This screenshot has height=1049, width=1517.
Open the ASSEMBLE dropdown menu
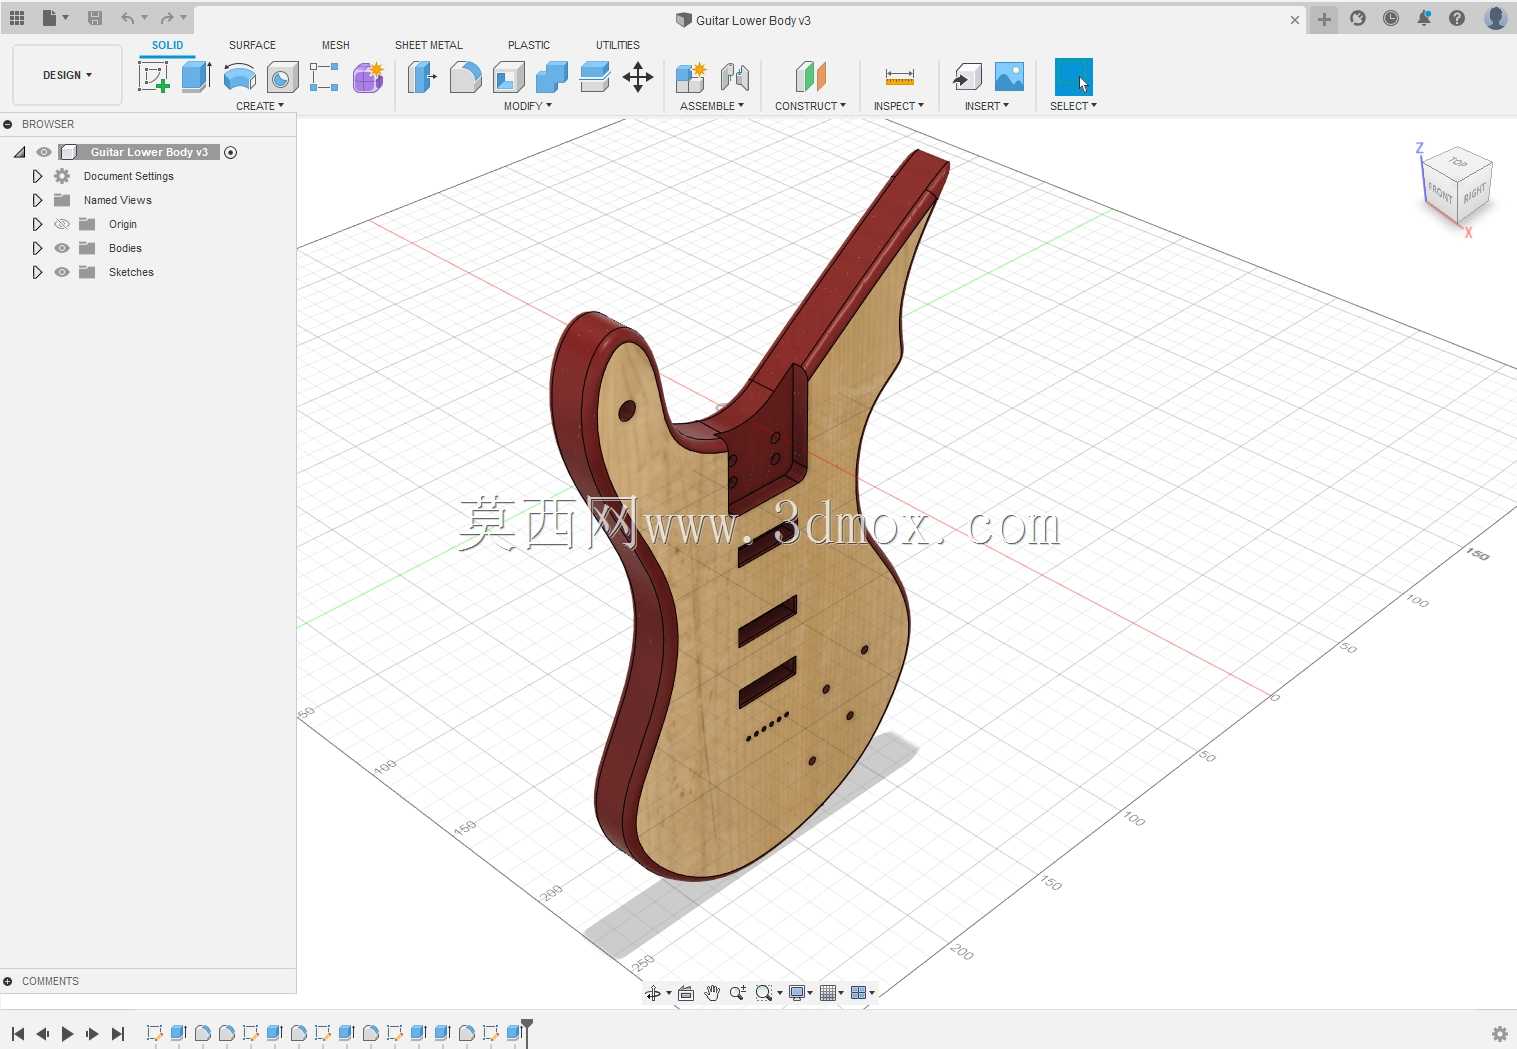pos(712,106)
